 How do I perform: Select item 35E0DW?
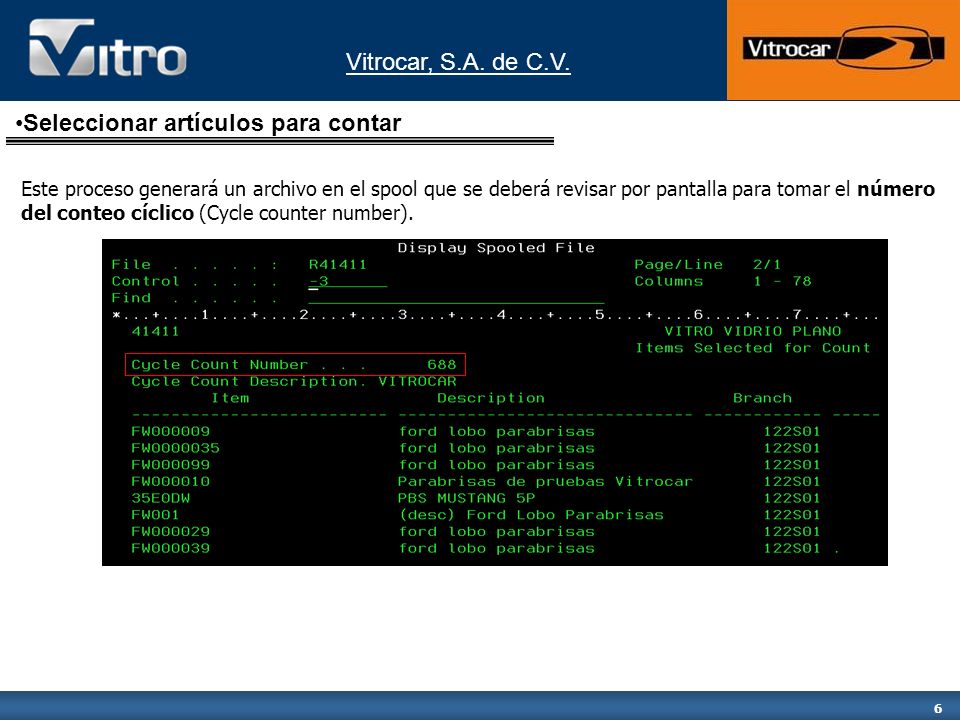click(x=160, y=498)
